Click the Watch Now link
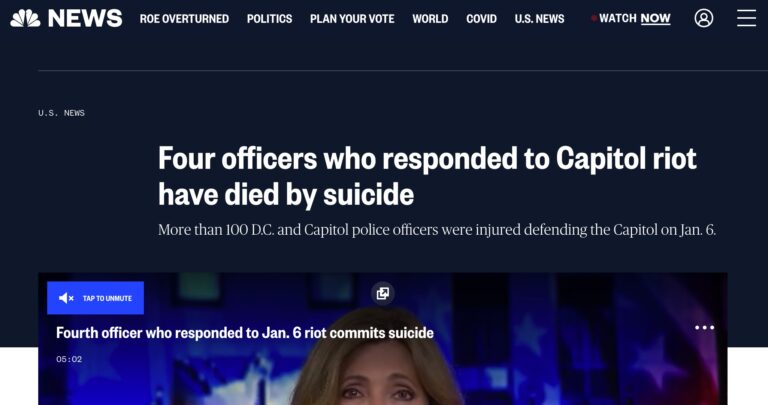 click(634, 18)
